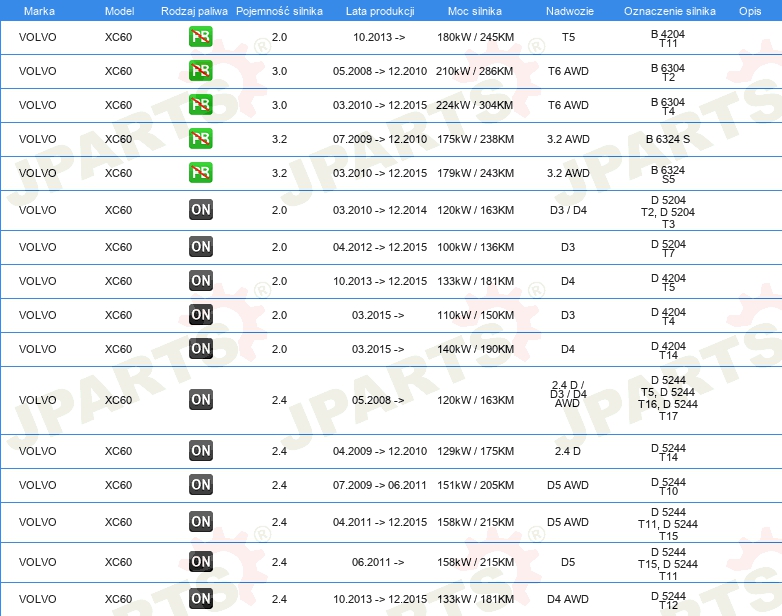Click the ON diesel icon in the 110kW / 150KM row
782x616 pixels.
(200, 314)
